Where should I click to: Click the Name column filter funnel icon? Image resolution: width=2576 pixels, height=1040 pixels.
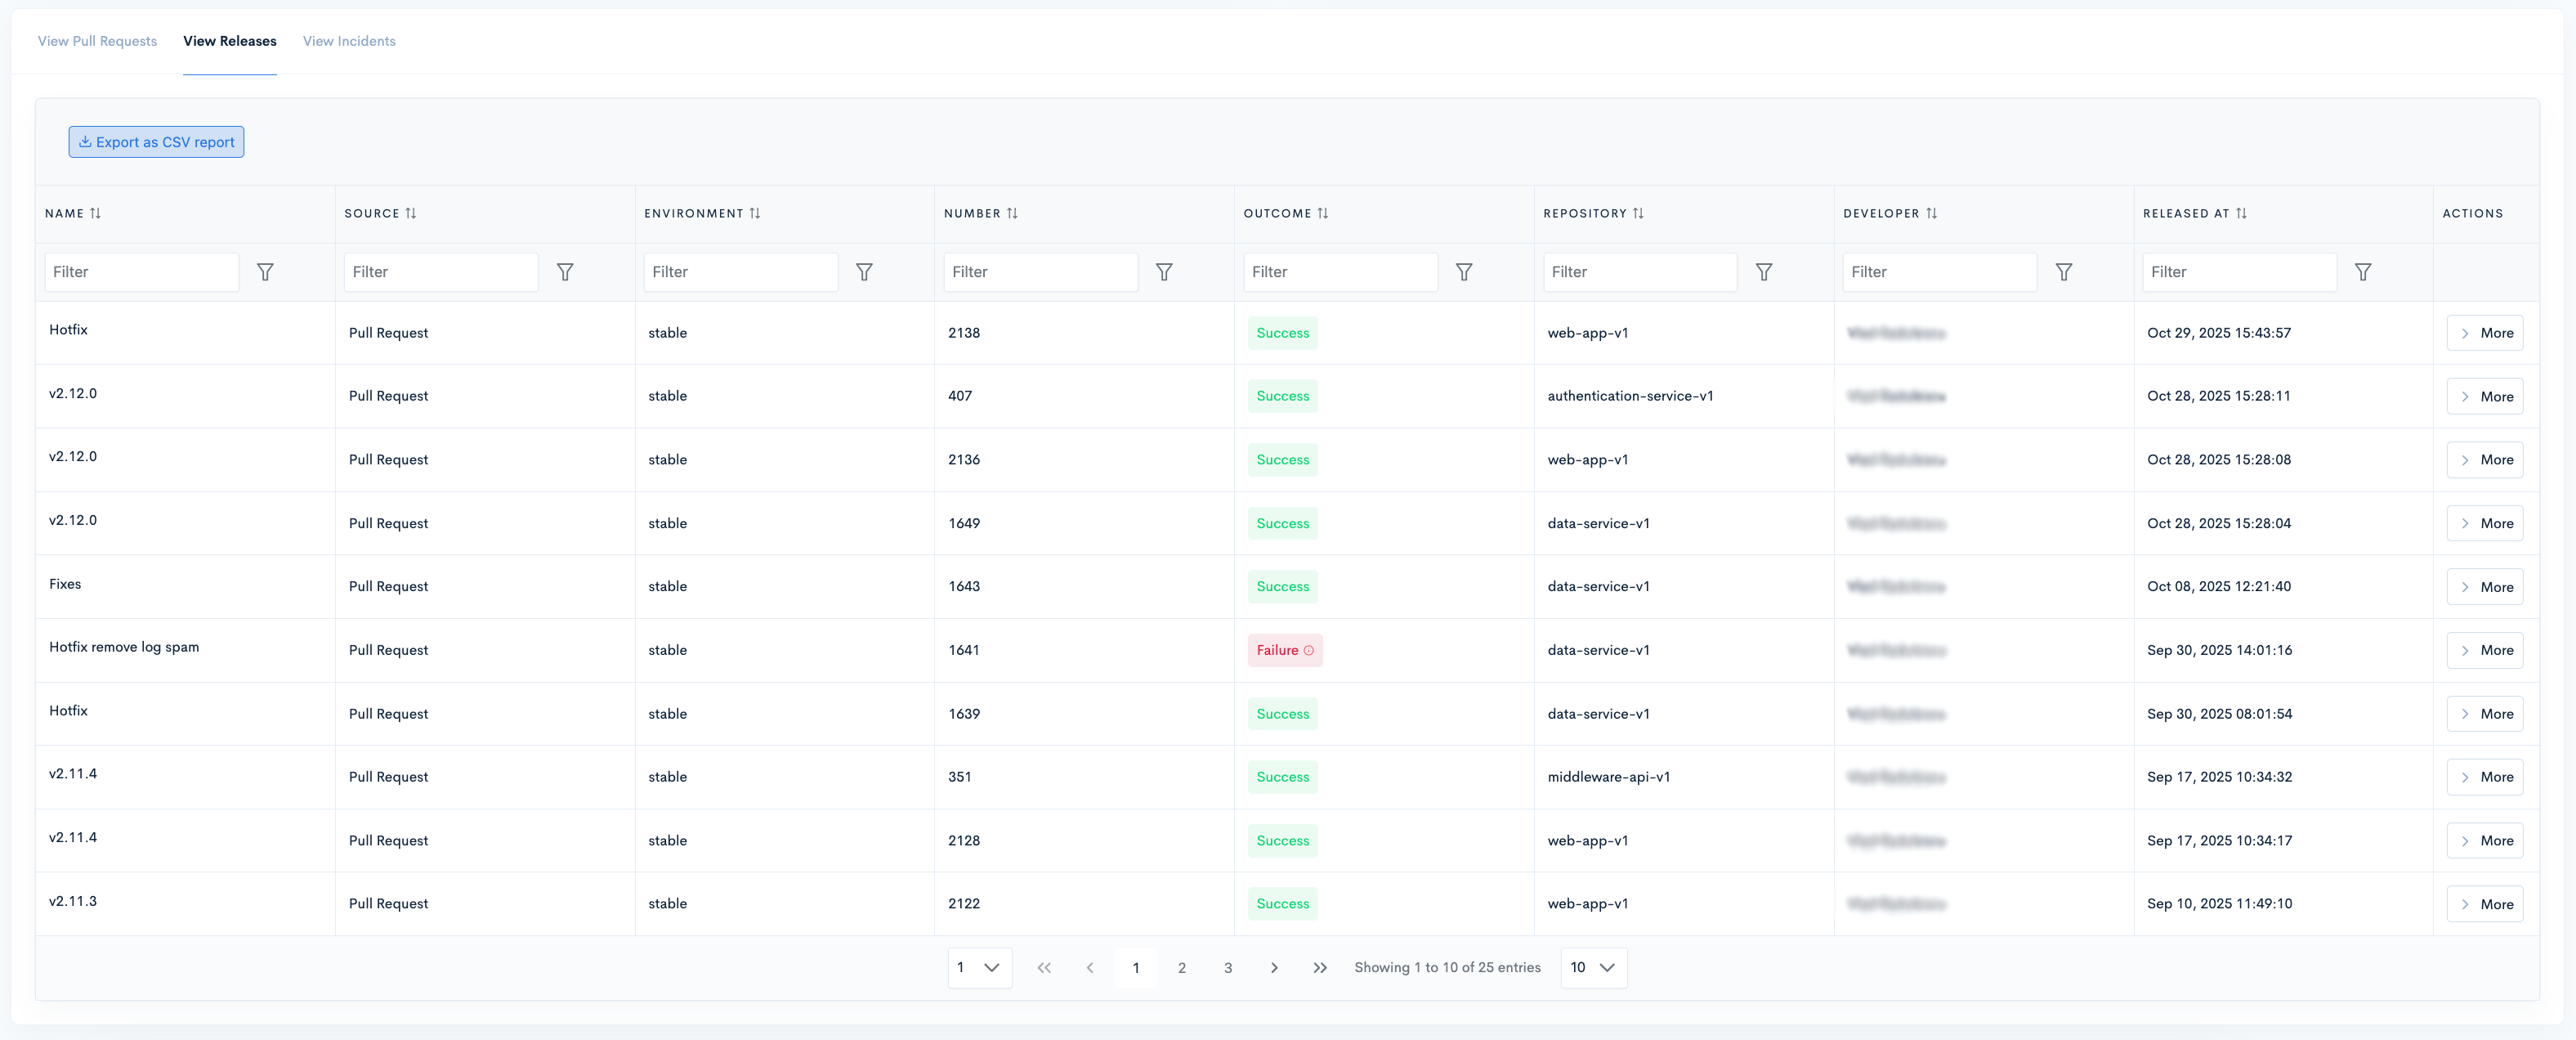click(265, 272)
